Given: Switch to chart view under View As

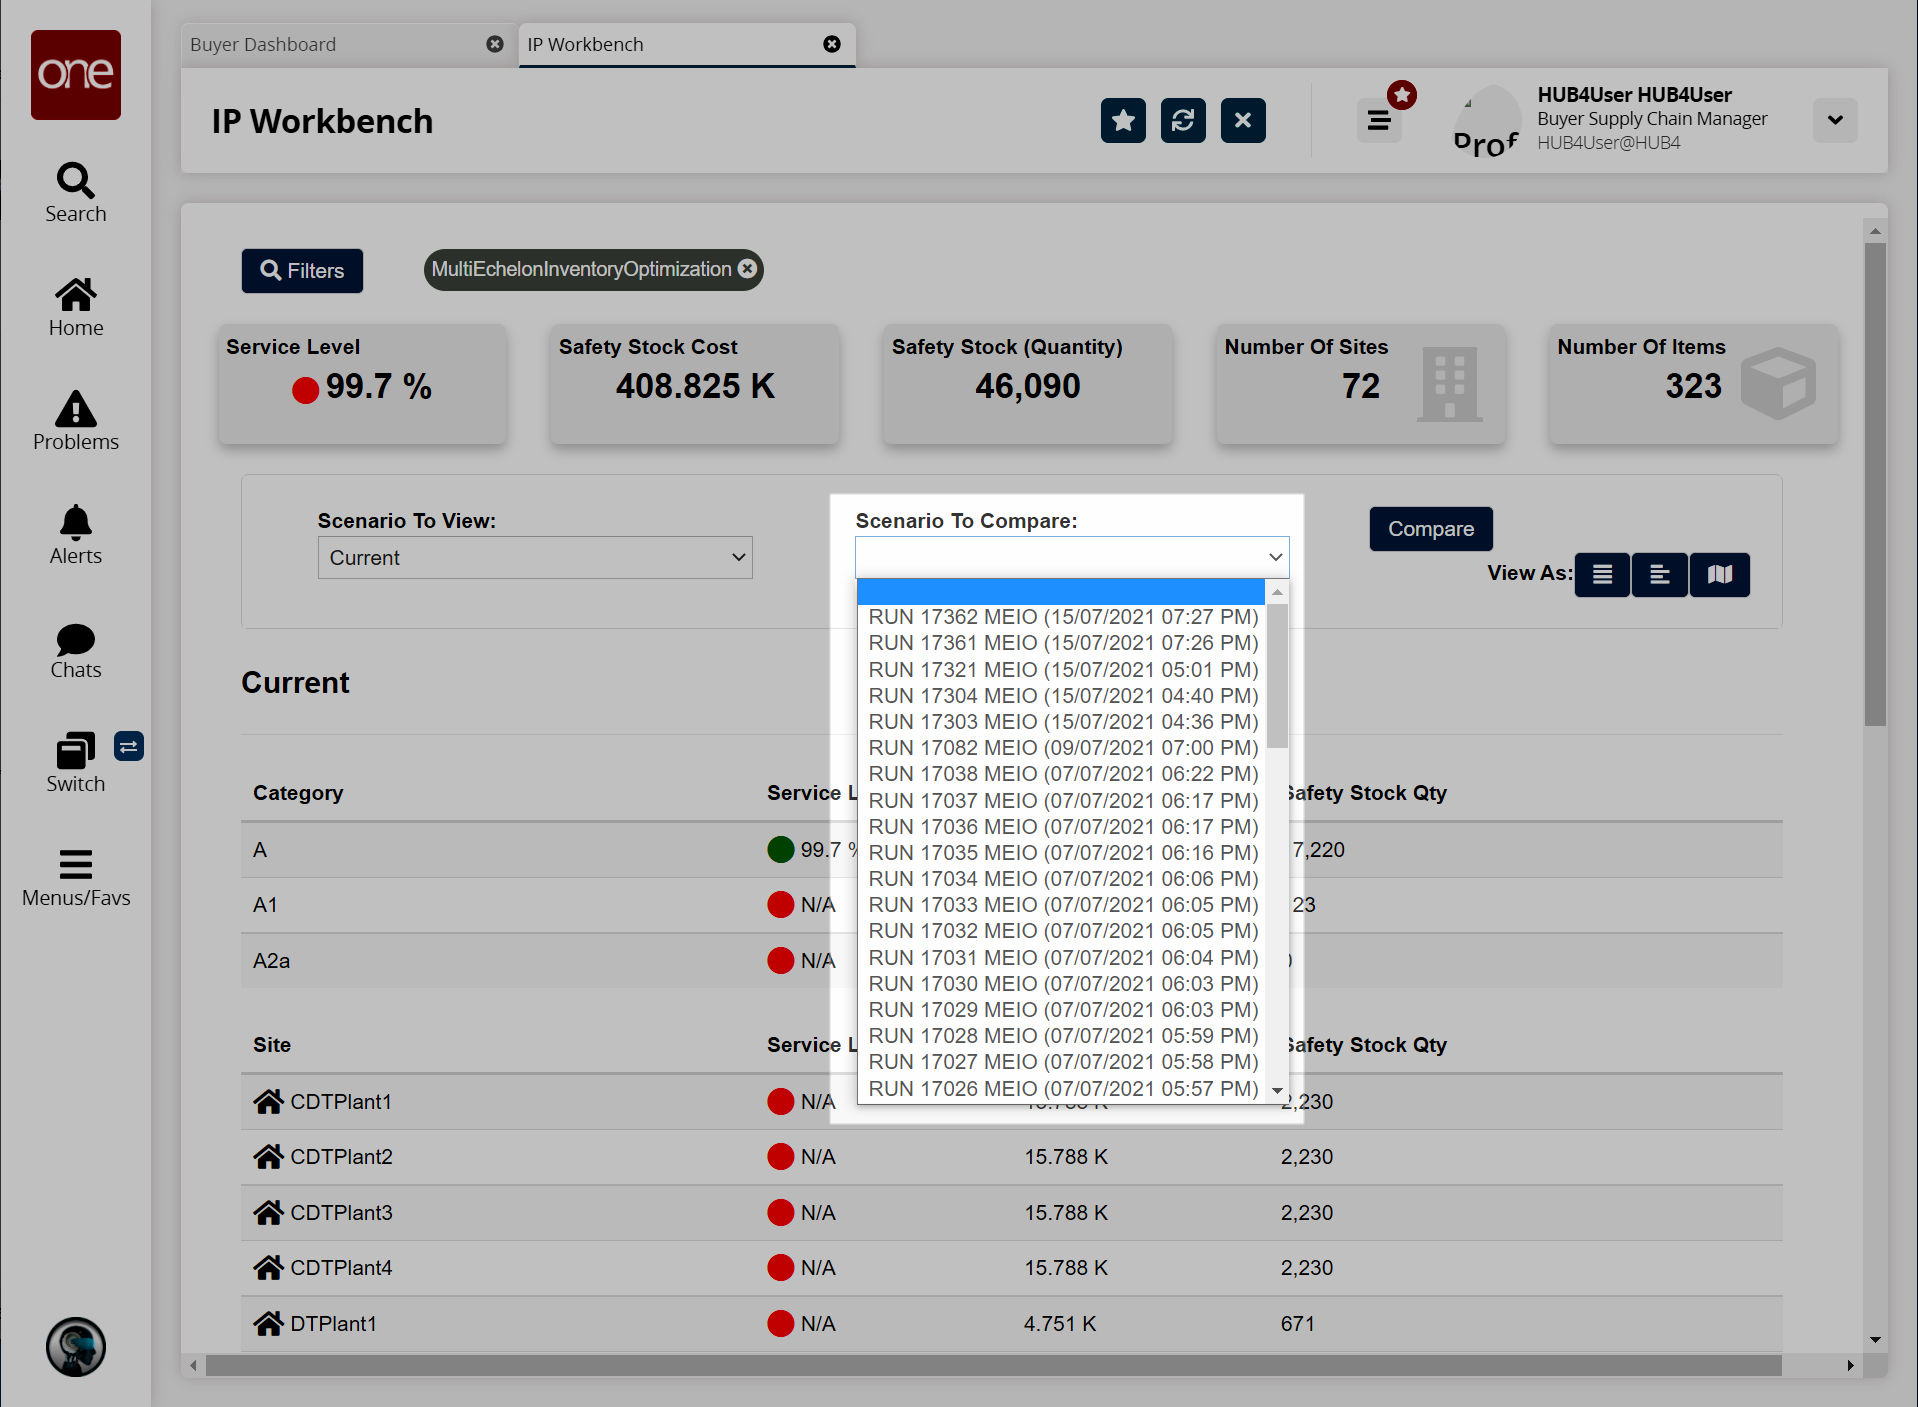Looking at the screenshot, I should (x=1660, y=575).
